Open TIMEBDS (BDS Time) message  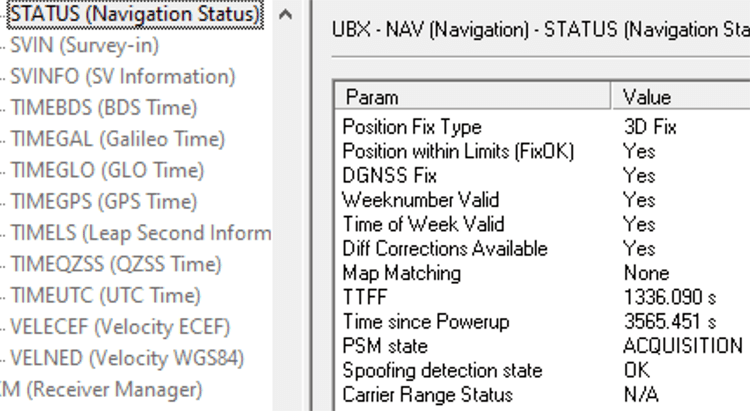tap(103, 108)
